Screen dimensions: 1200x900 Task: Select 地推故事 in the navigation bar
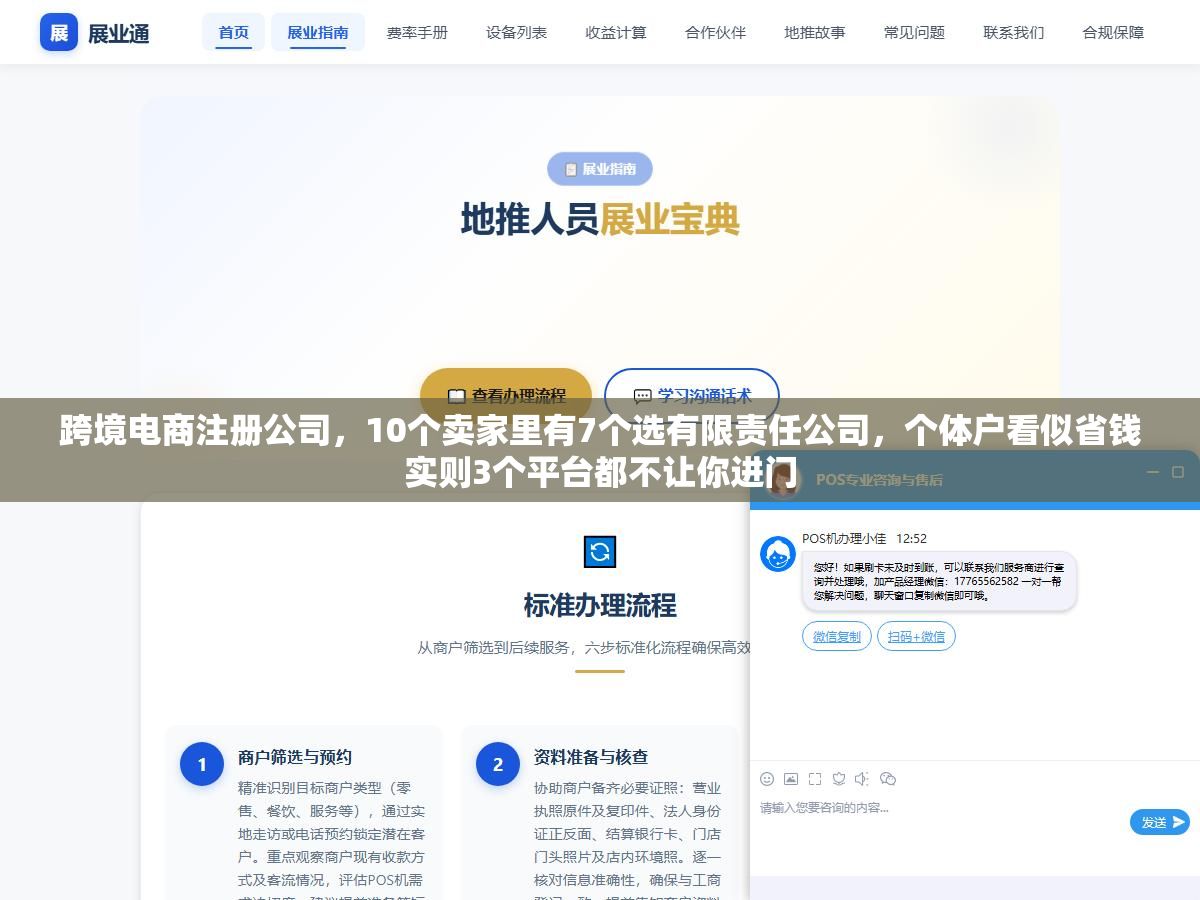coord(815,32)
